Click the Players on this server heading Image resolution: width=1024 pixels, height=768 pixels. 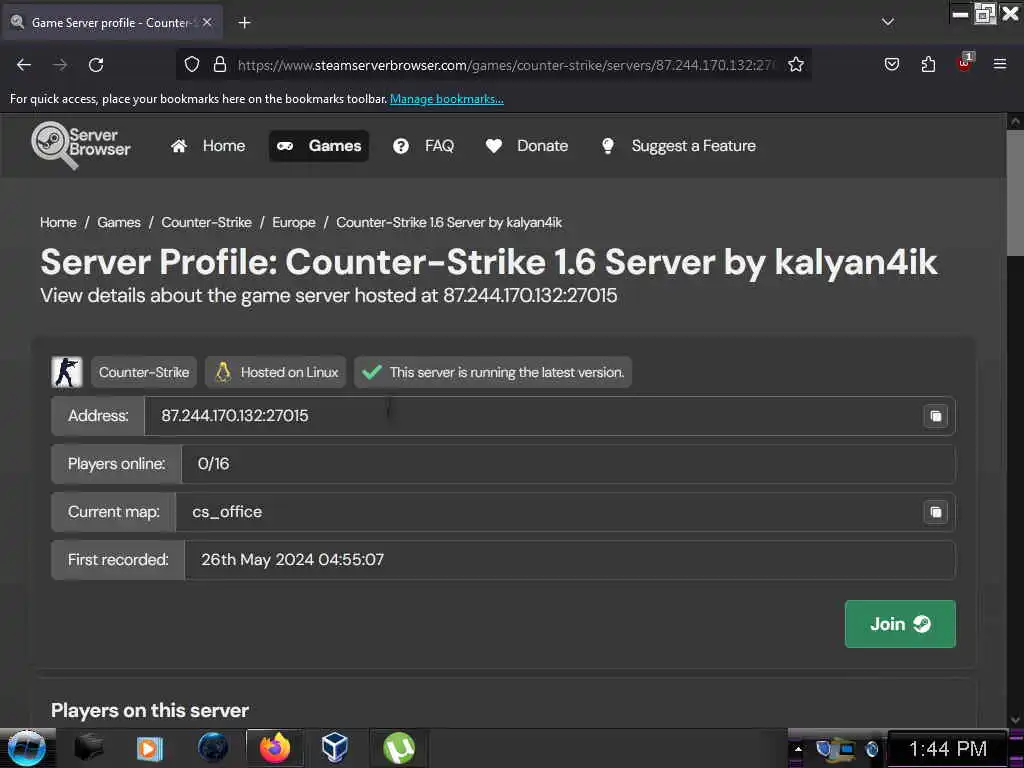tap(150, 711)
